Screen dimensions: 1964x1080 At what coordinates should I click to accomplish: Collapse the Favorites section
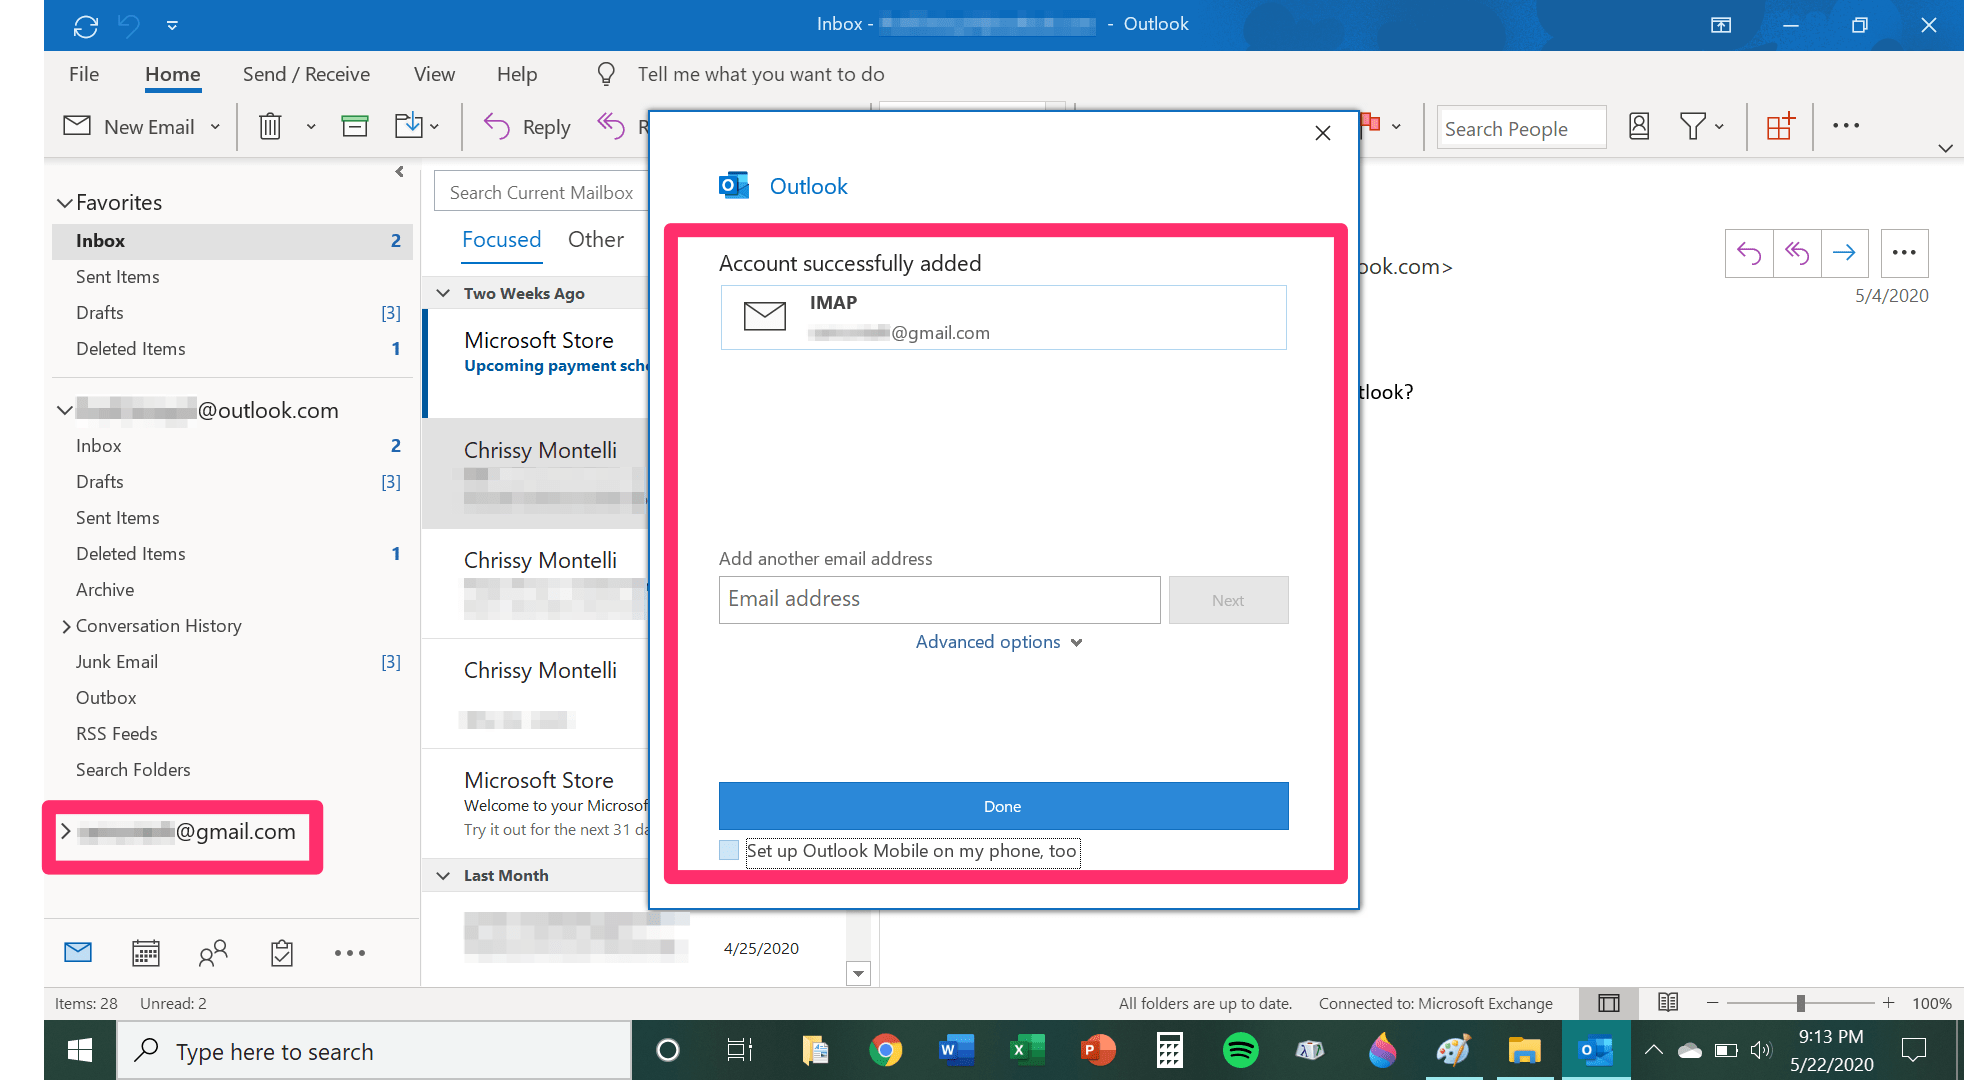(65, 202)
